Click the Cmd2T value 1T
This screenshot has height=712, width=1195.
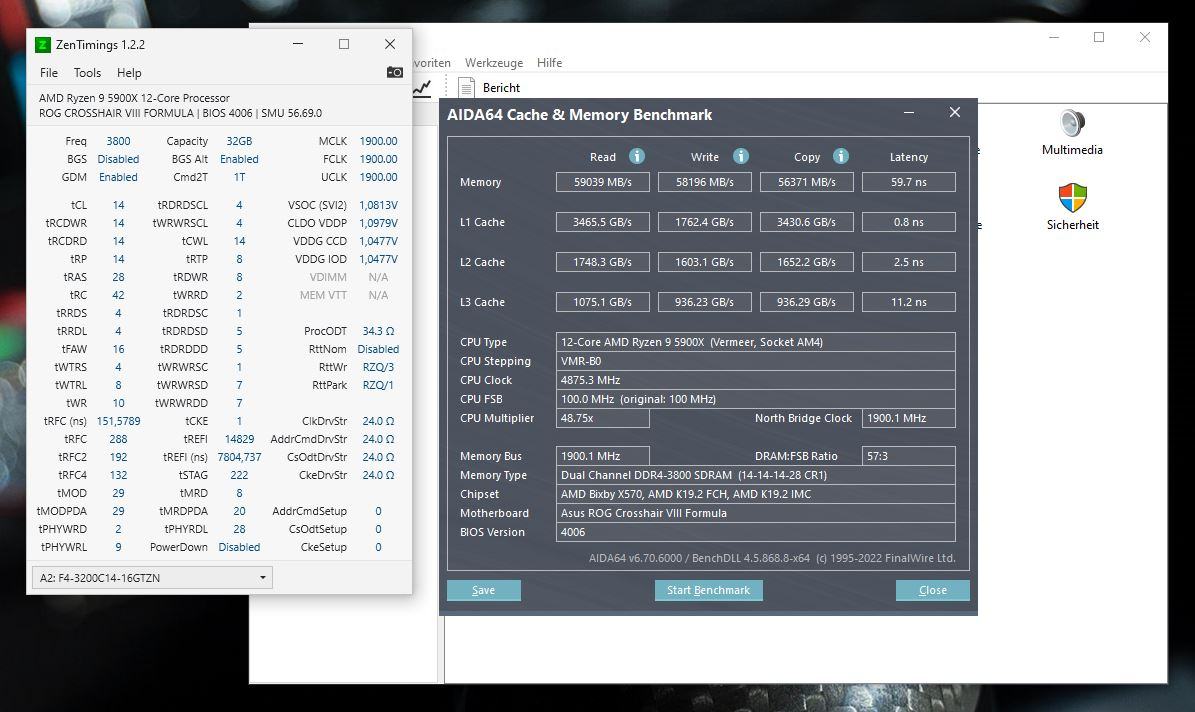pos(239,177)
